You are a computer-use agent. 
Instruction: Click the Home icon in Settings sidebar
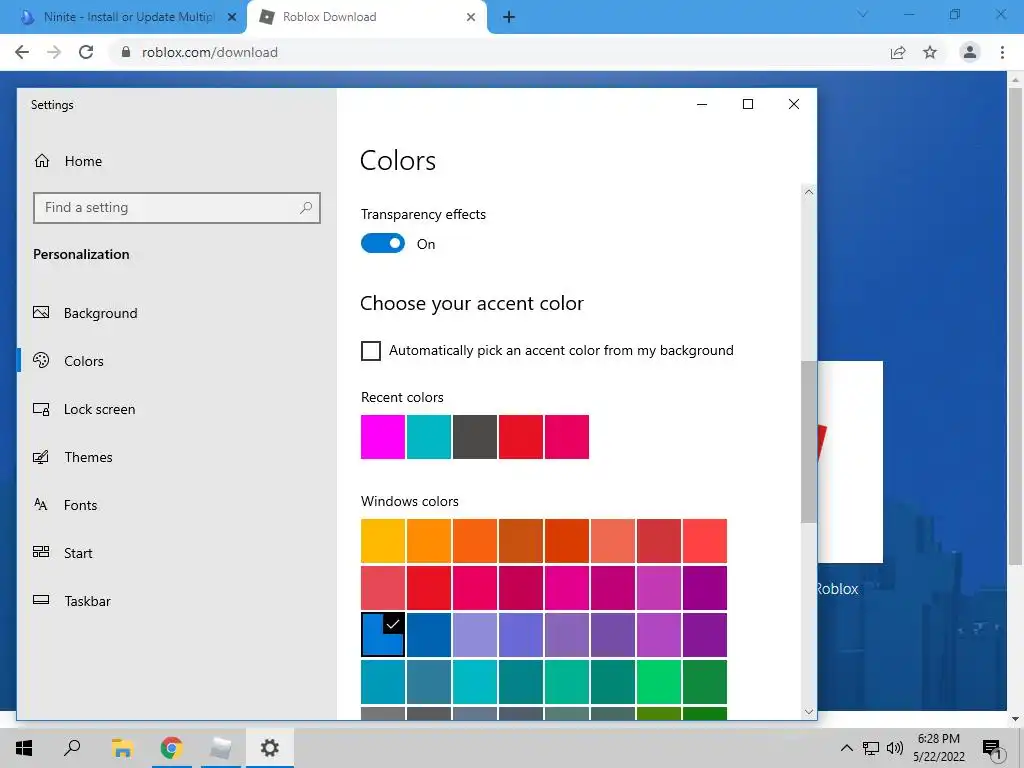(42, 161)
